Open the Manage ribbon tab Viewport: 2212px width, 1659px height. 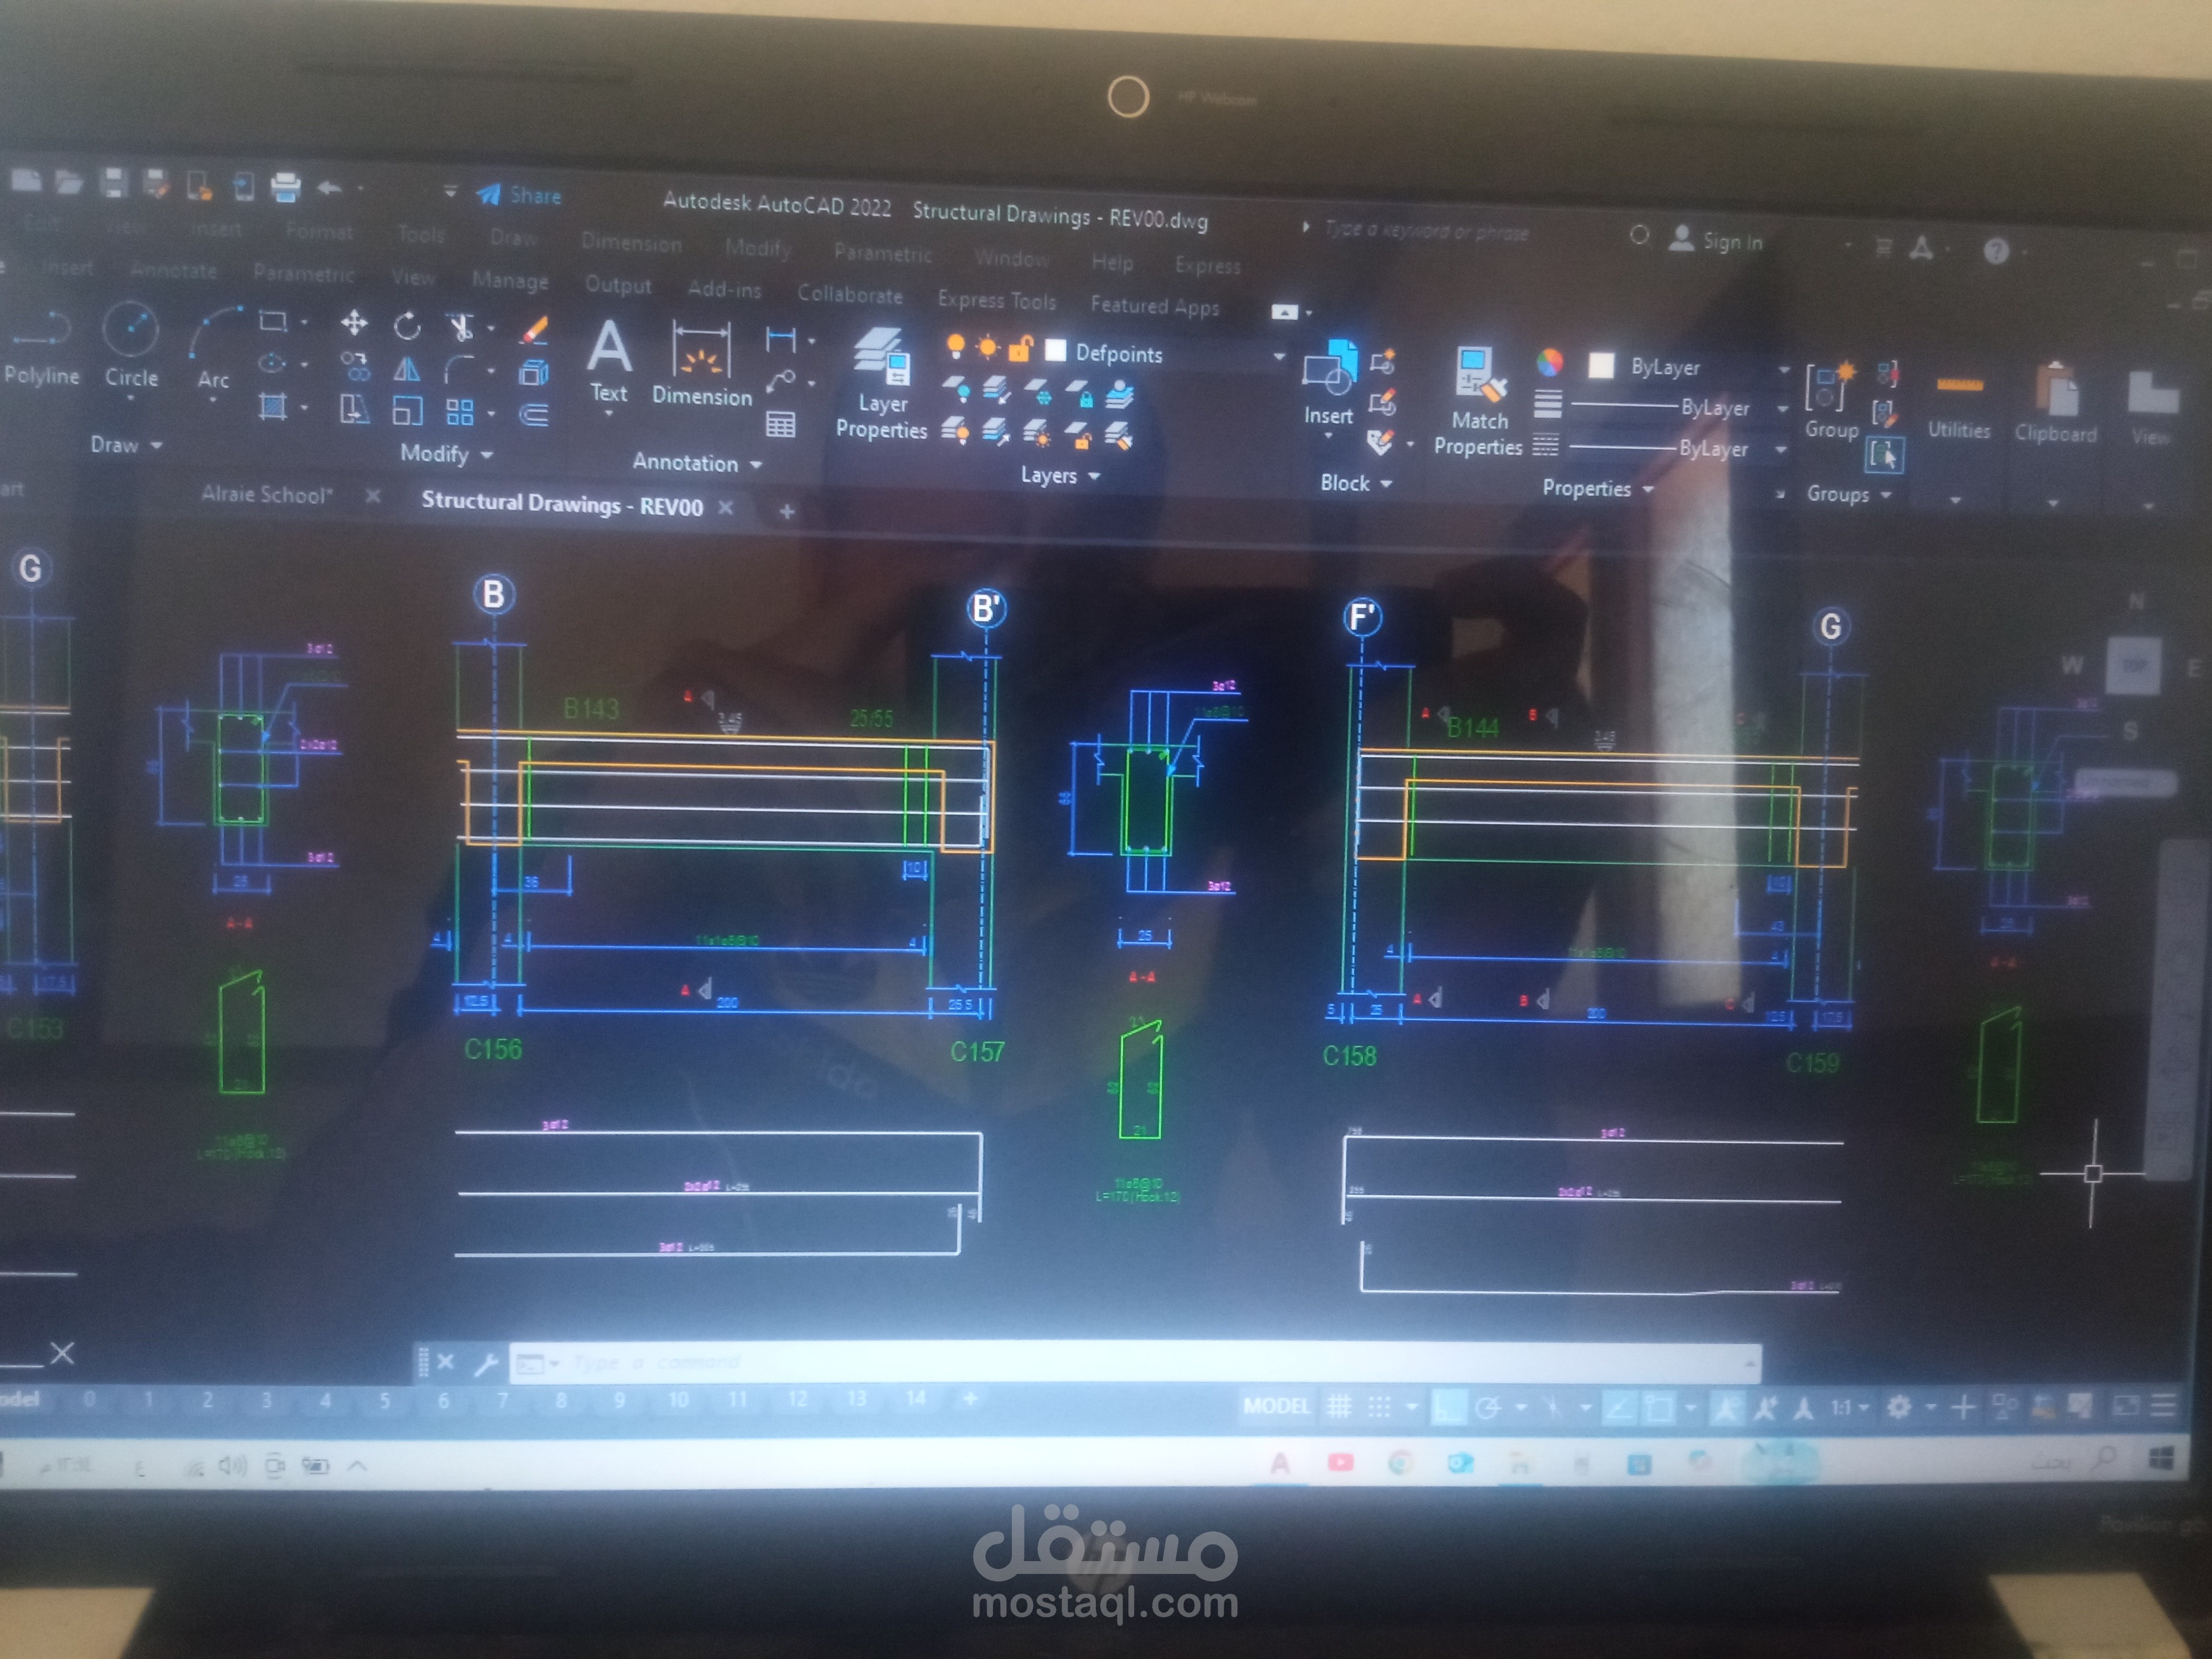point(510,280)
